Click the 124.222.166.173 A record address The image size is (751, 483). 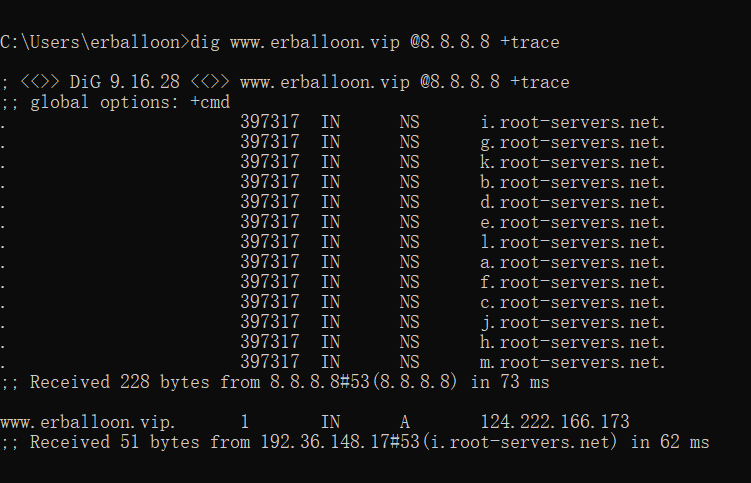click(x=555, y=422)
